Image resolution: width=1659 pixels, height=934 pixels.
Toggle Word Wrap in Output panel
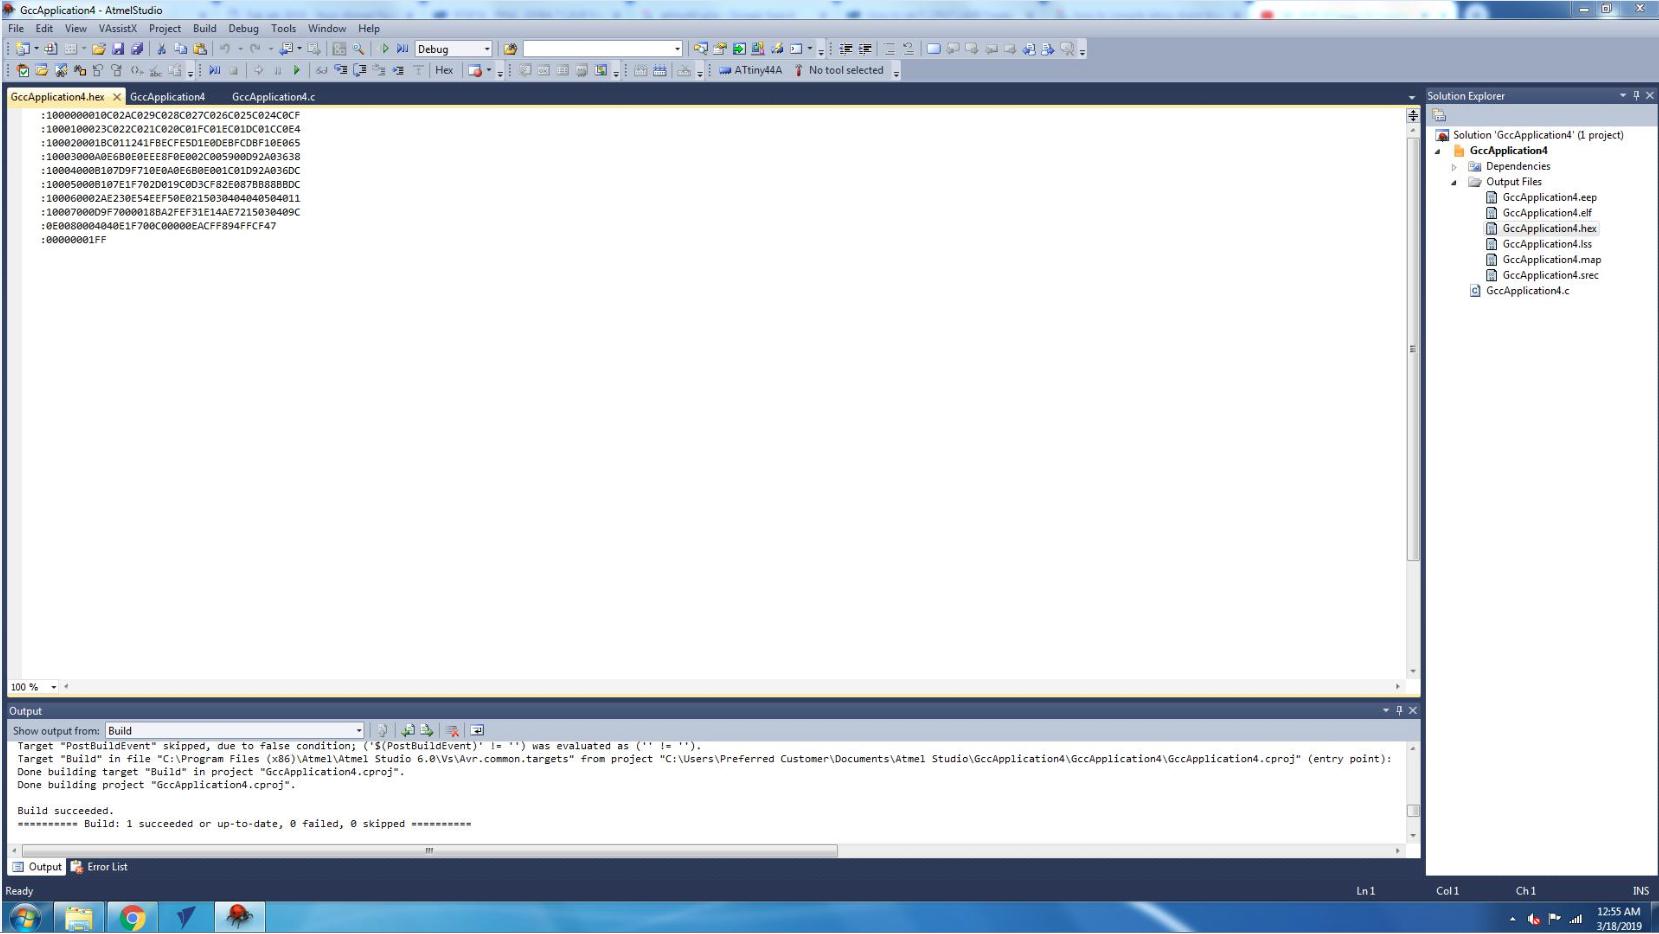(x=477, y=731)
